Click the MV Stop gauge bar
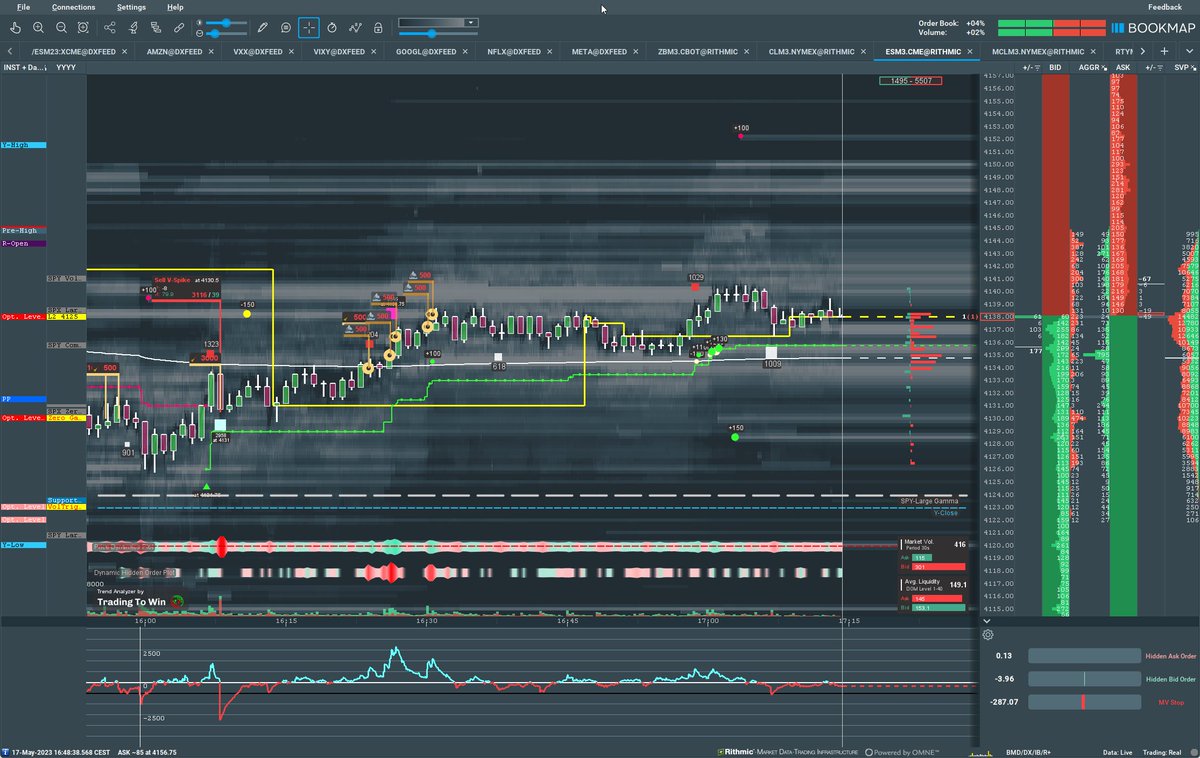Viewport: 1200px width, 758px height. [1084, 702]
